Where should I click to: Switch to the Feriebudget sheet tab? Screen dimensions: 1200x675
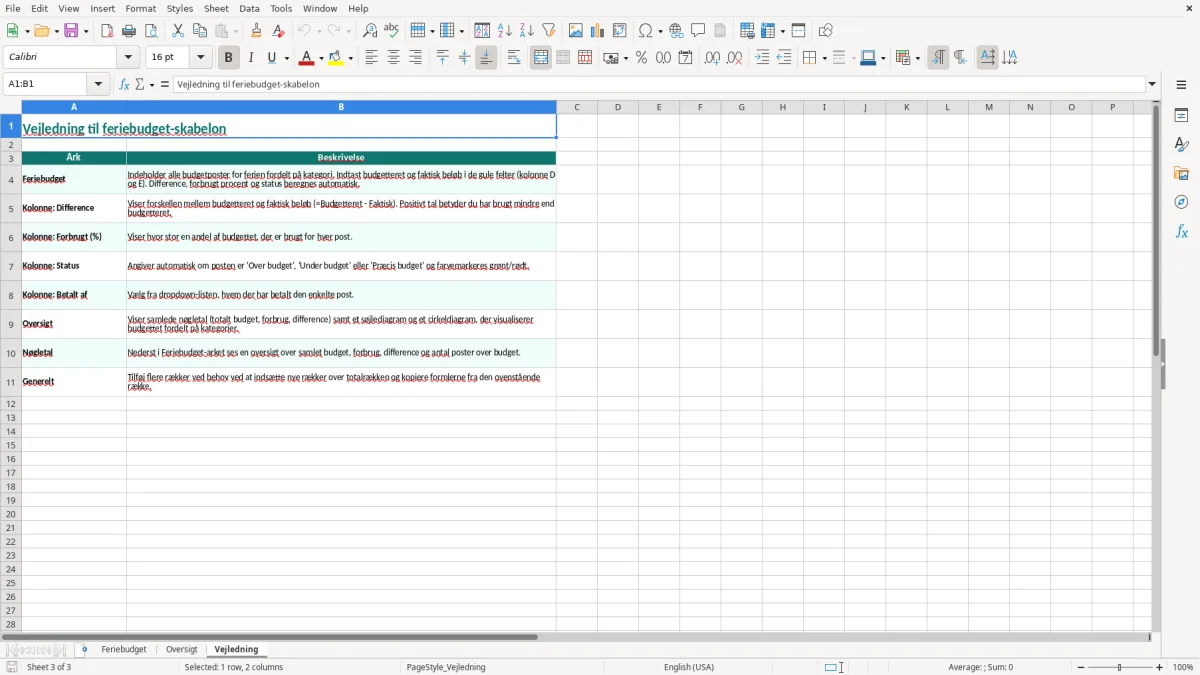click(124, 650)
